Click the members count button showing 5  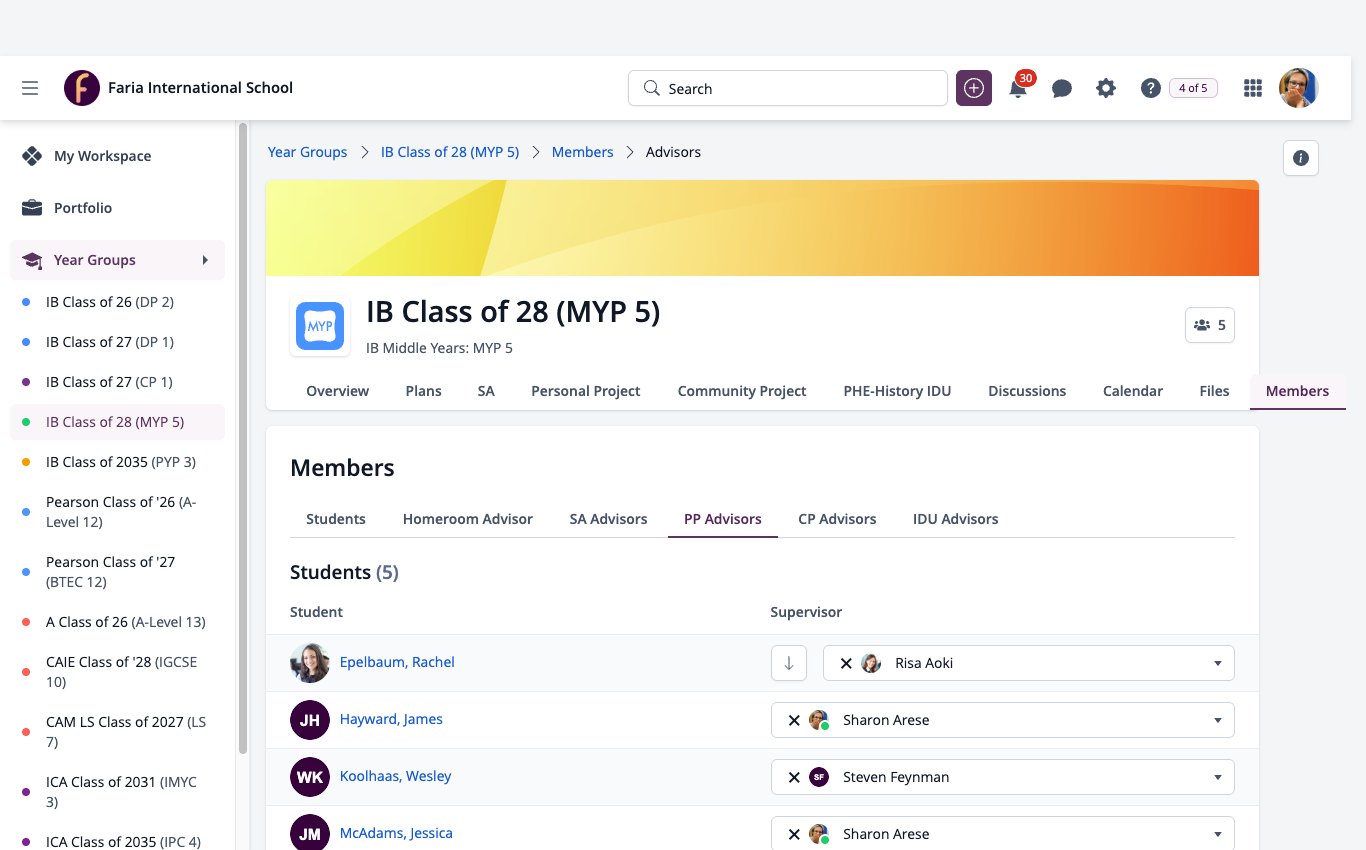(1210, 325)
